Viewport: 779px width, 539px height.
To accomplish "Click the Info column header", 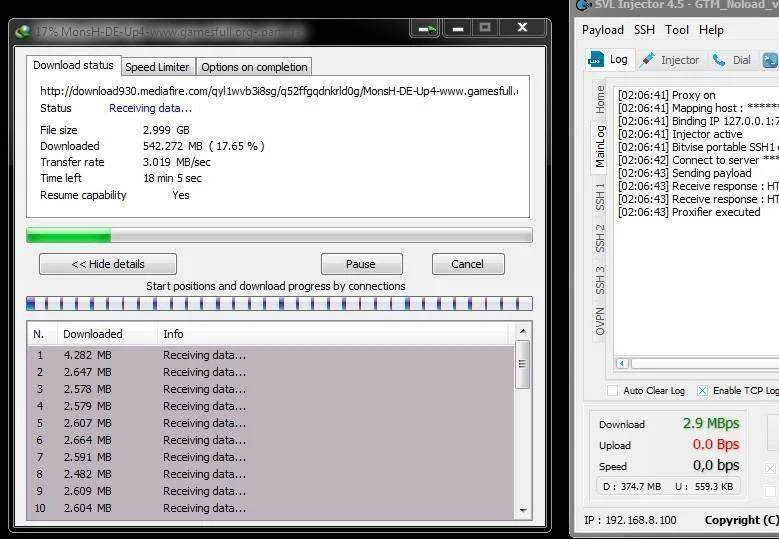I will [x=334, y=334].
